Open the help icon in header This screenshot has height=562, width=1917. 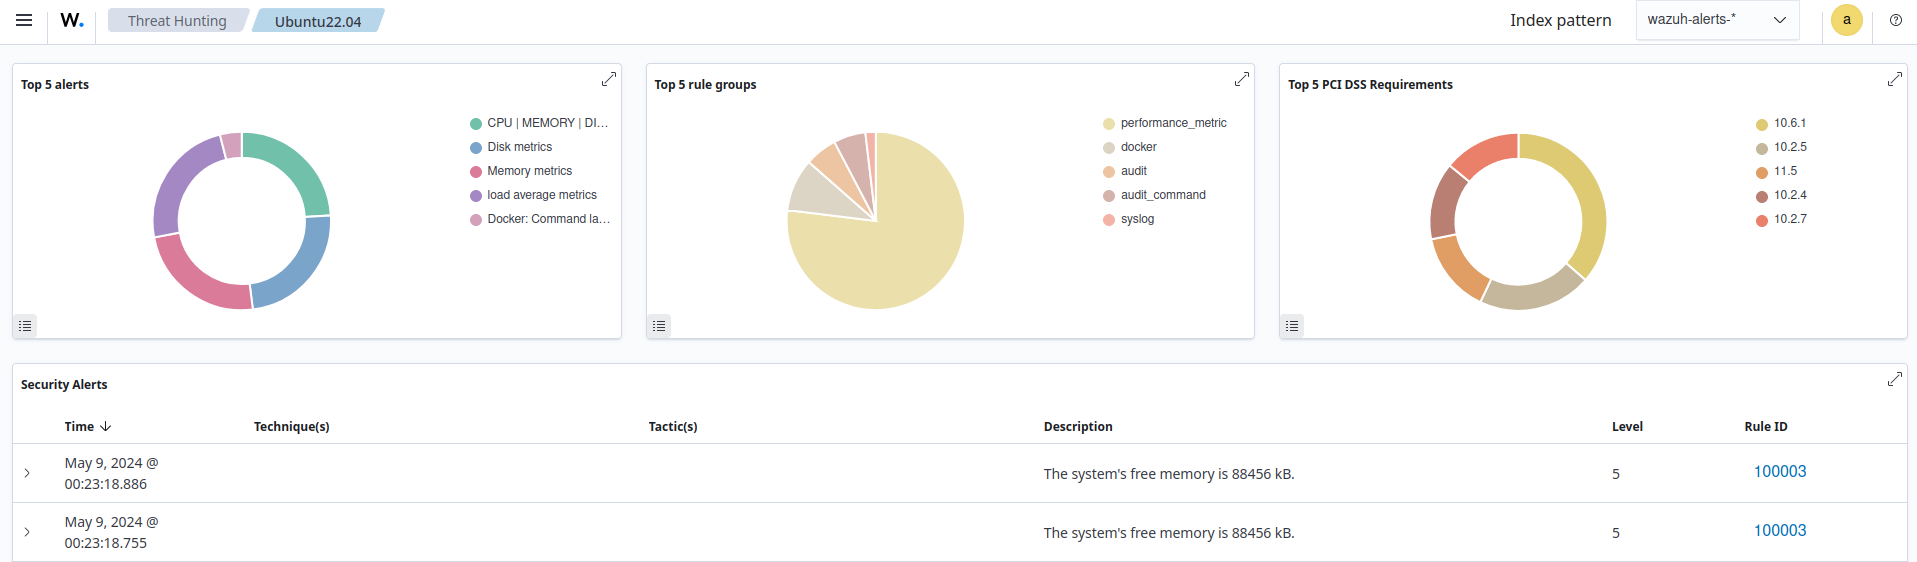click(1895, 20)
